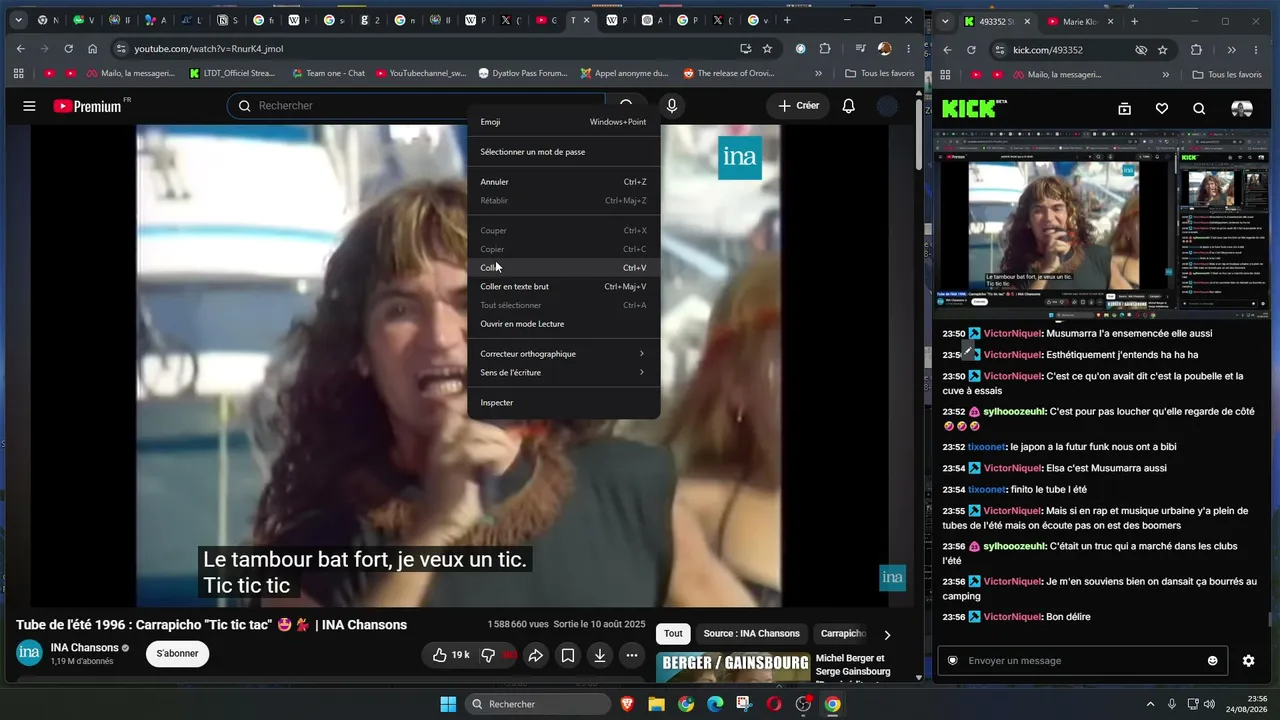Open the emoji picker in Kick chat
1280x720 pixels.
(1213, 661)
